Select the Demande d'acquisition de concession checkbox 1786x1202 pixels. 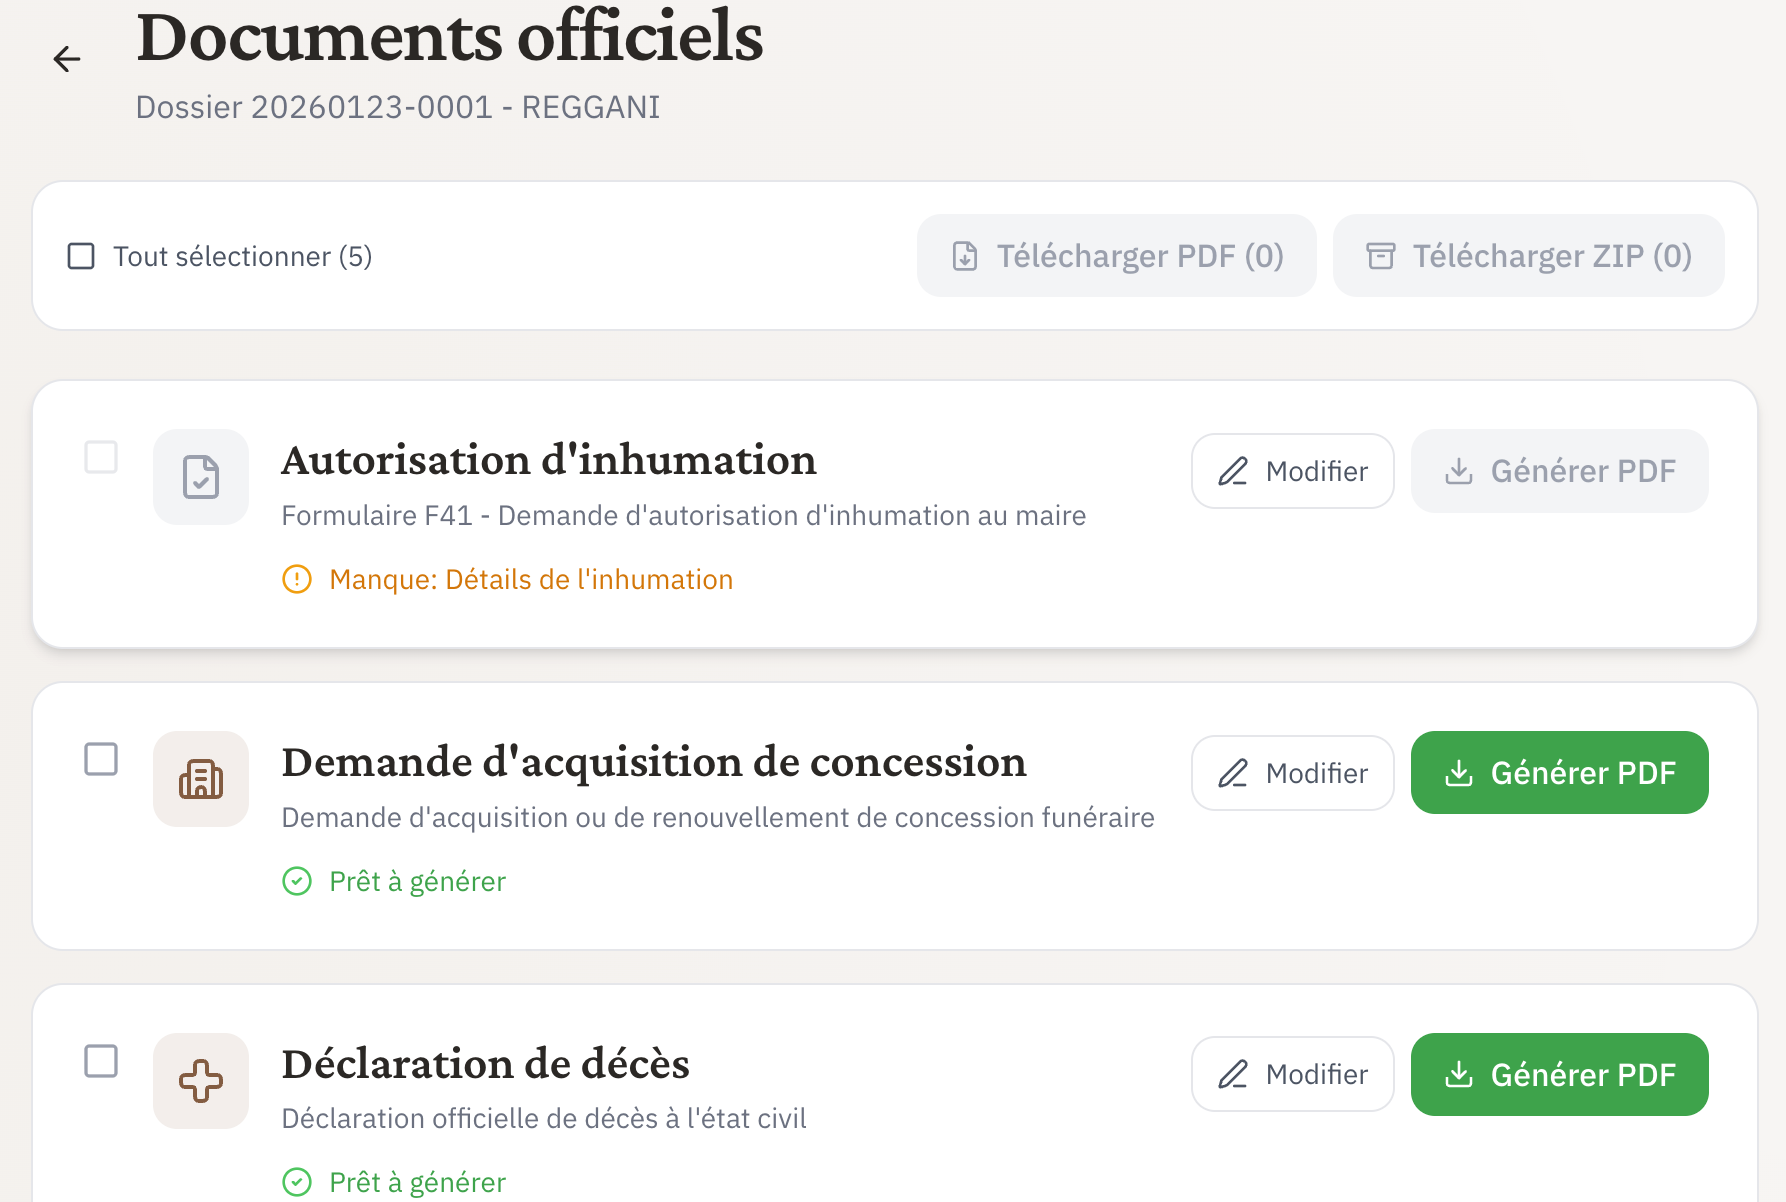(x=101, y=760)
